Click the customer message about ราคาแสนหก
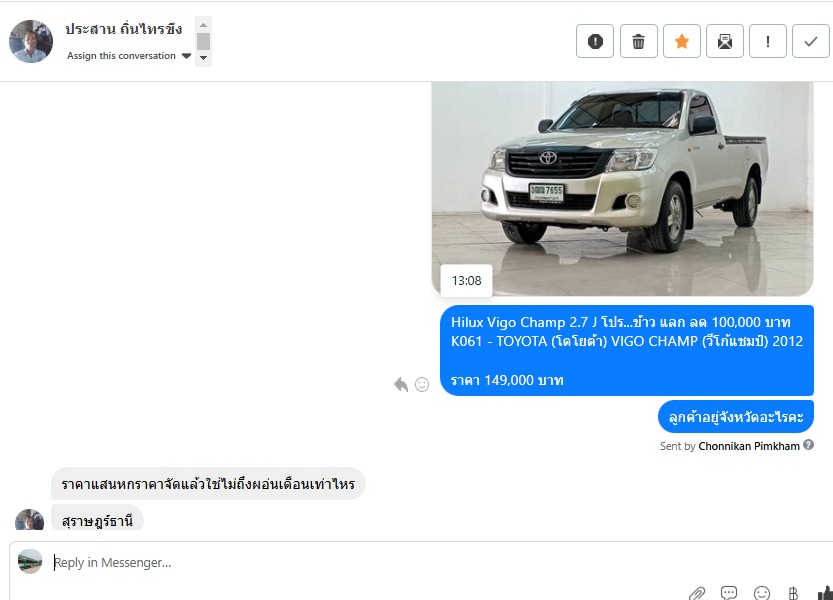This screenshot has width=833, height=600. coord(208,484)
